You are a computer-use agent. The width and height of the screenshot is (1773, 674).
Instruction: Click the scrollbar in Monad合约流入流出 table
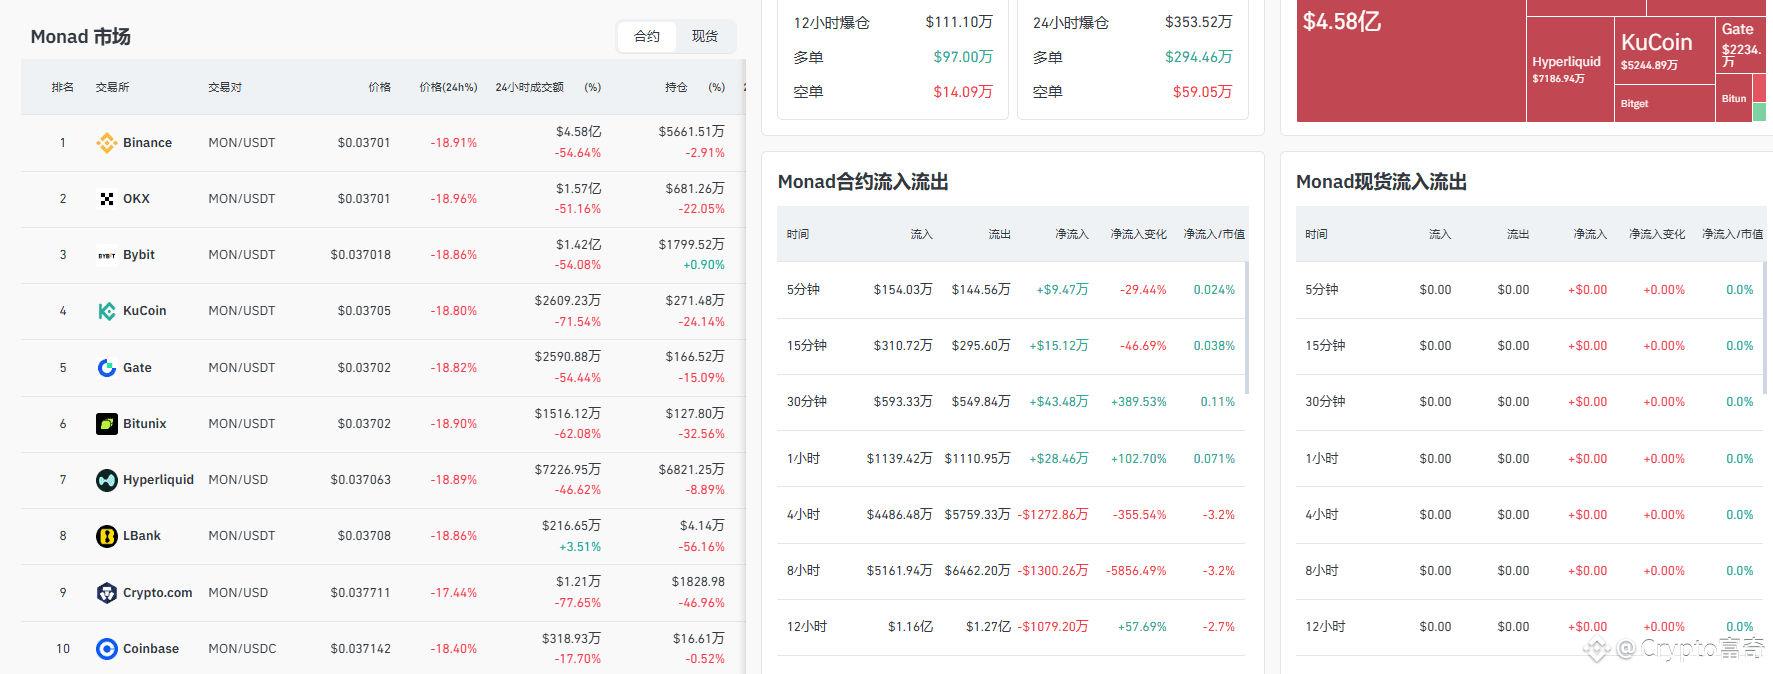1246,328
